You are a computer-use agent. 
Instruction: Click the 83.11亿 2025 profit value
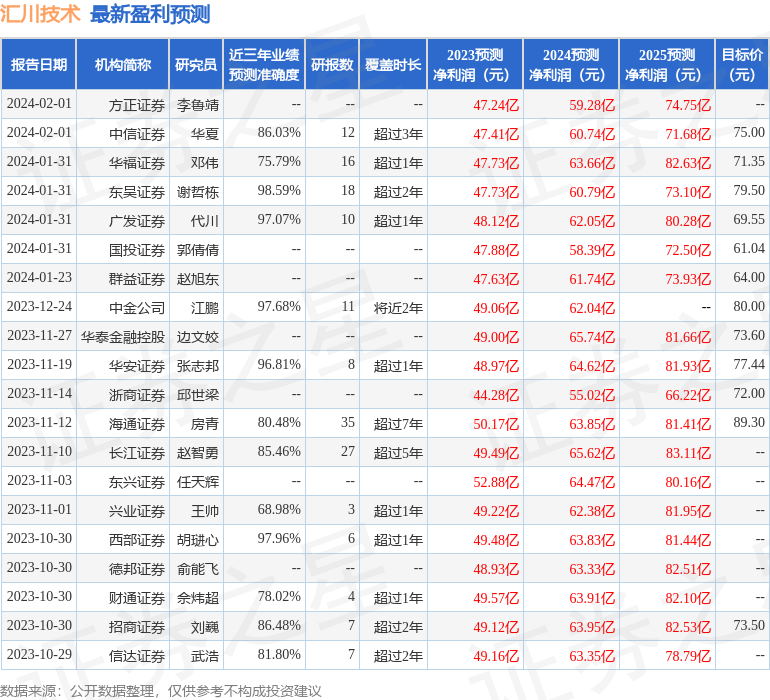pos(688,452)
